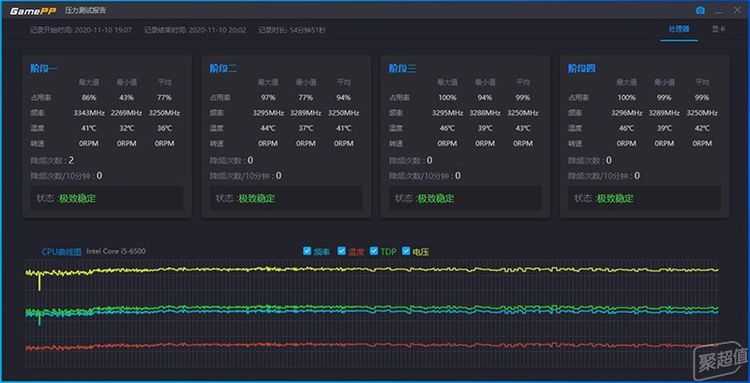The image size is (750, 383).
Task: Click the 3288MHz minimum frequency value
Action: [x=485, y=113]
